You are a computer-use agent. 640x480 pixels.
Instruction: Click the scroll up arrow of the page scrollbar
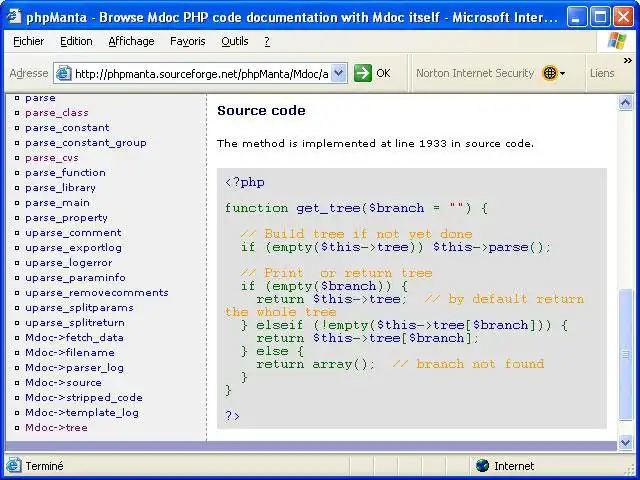(x=625, y=102)
